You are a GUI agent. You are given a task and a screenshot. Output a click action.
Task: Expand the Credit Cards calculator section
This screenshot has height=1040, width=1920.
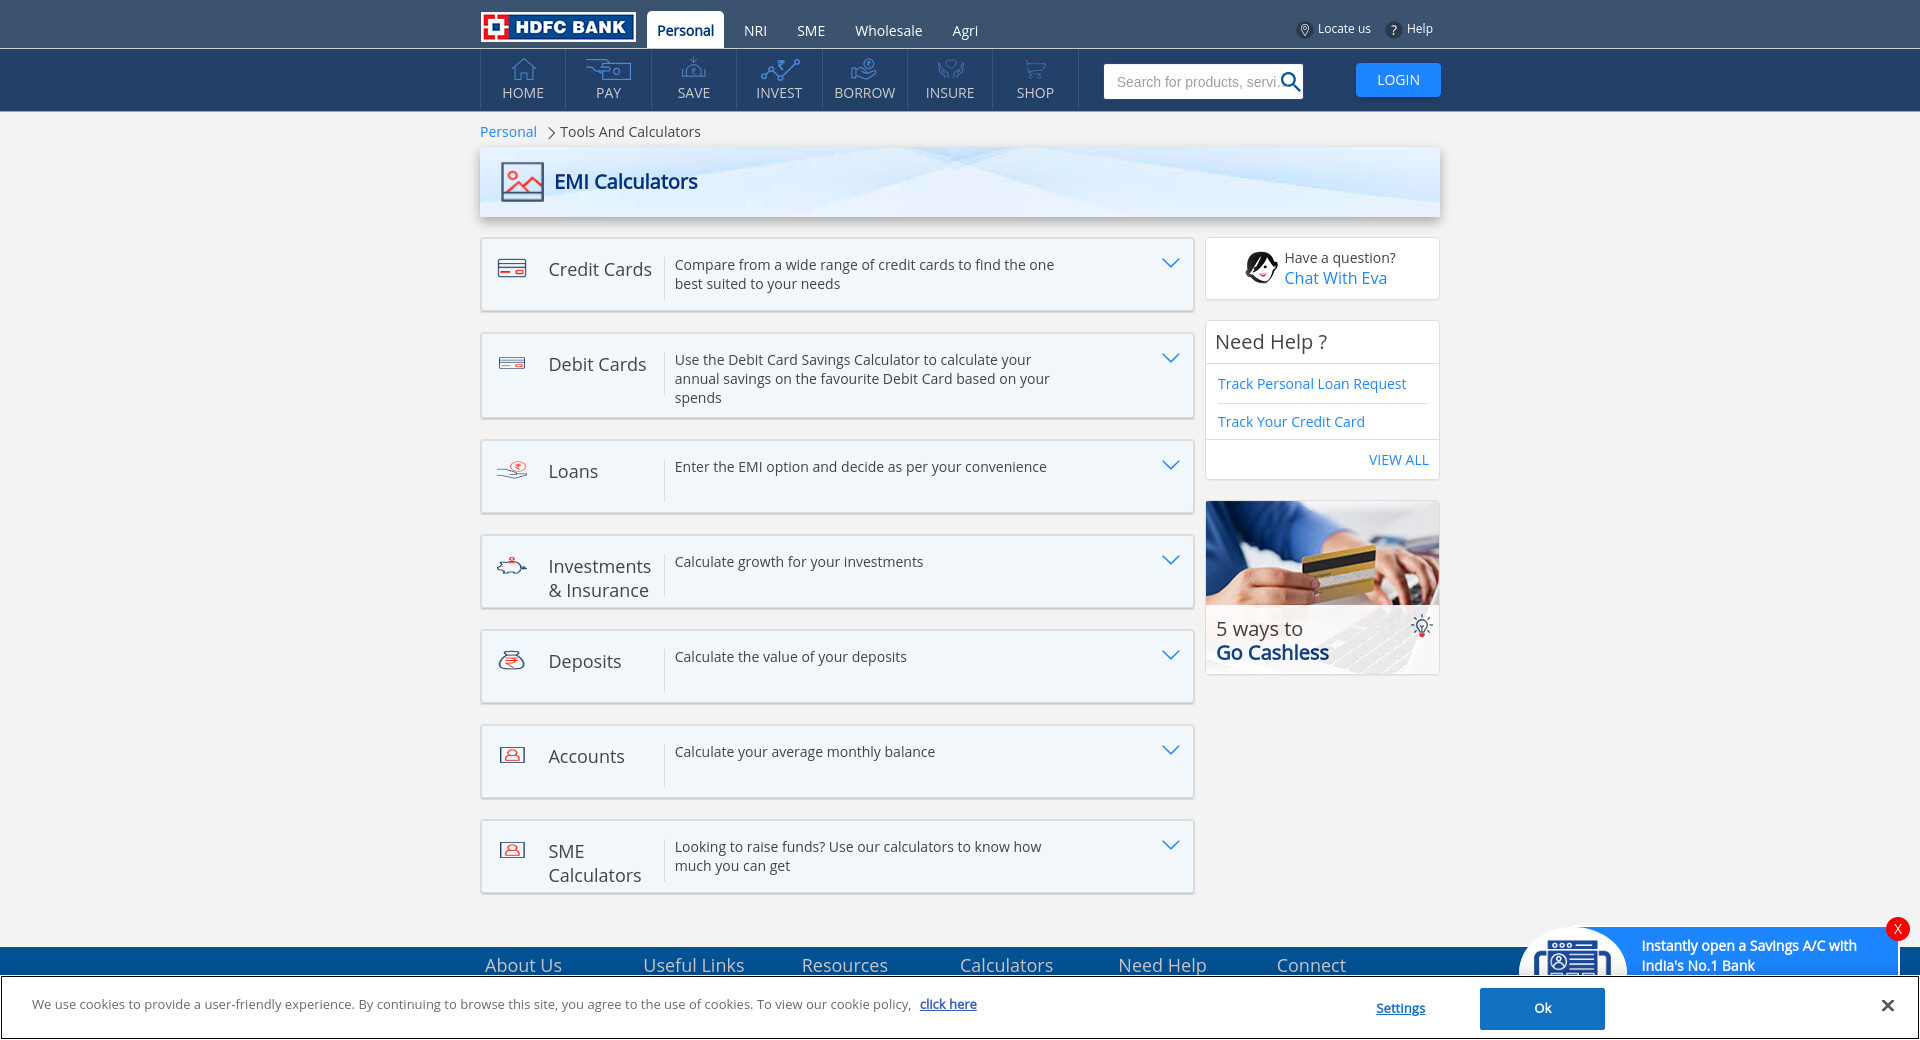click(x=1170, y=263)
